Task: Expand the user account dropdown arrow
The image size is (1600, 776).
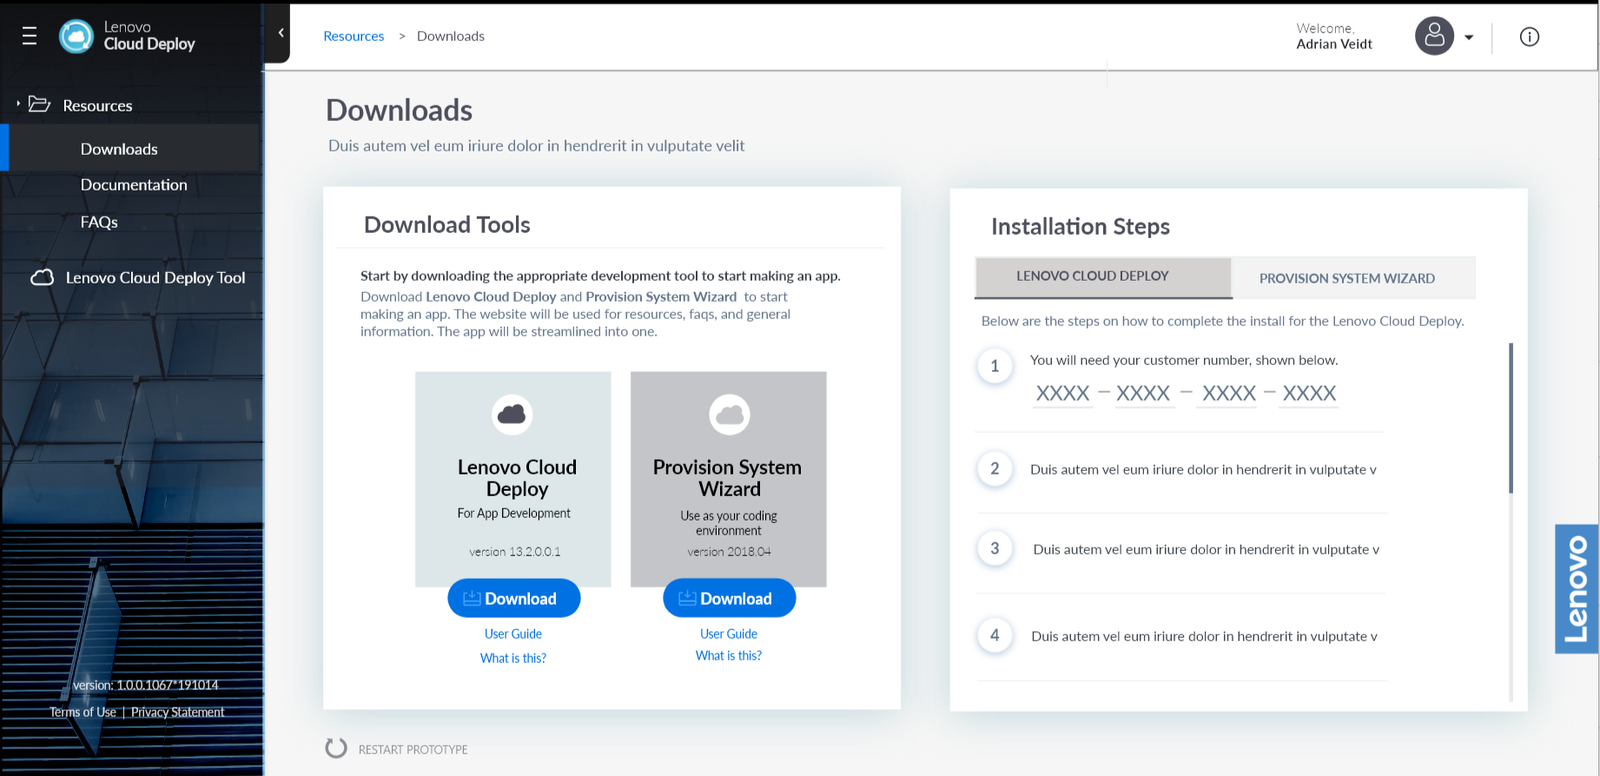Action: coord(1469,38)
